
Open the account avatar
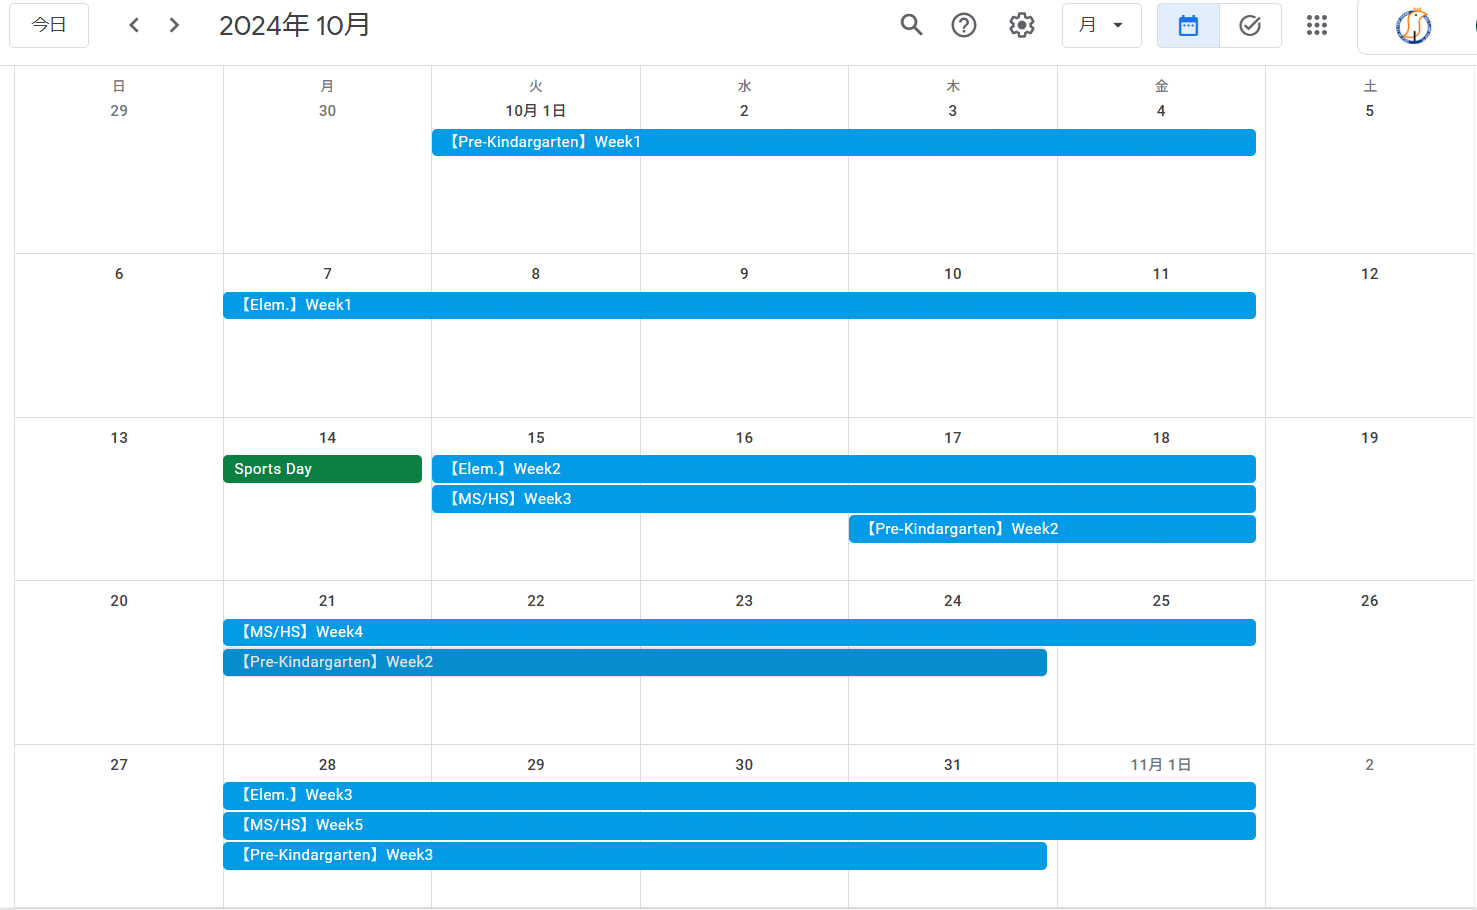[x=1413, y=26]
